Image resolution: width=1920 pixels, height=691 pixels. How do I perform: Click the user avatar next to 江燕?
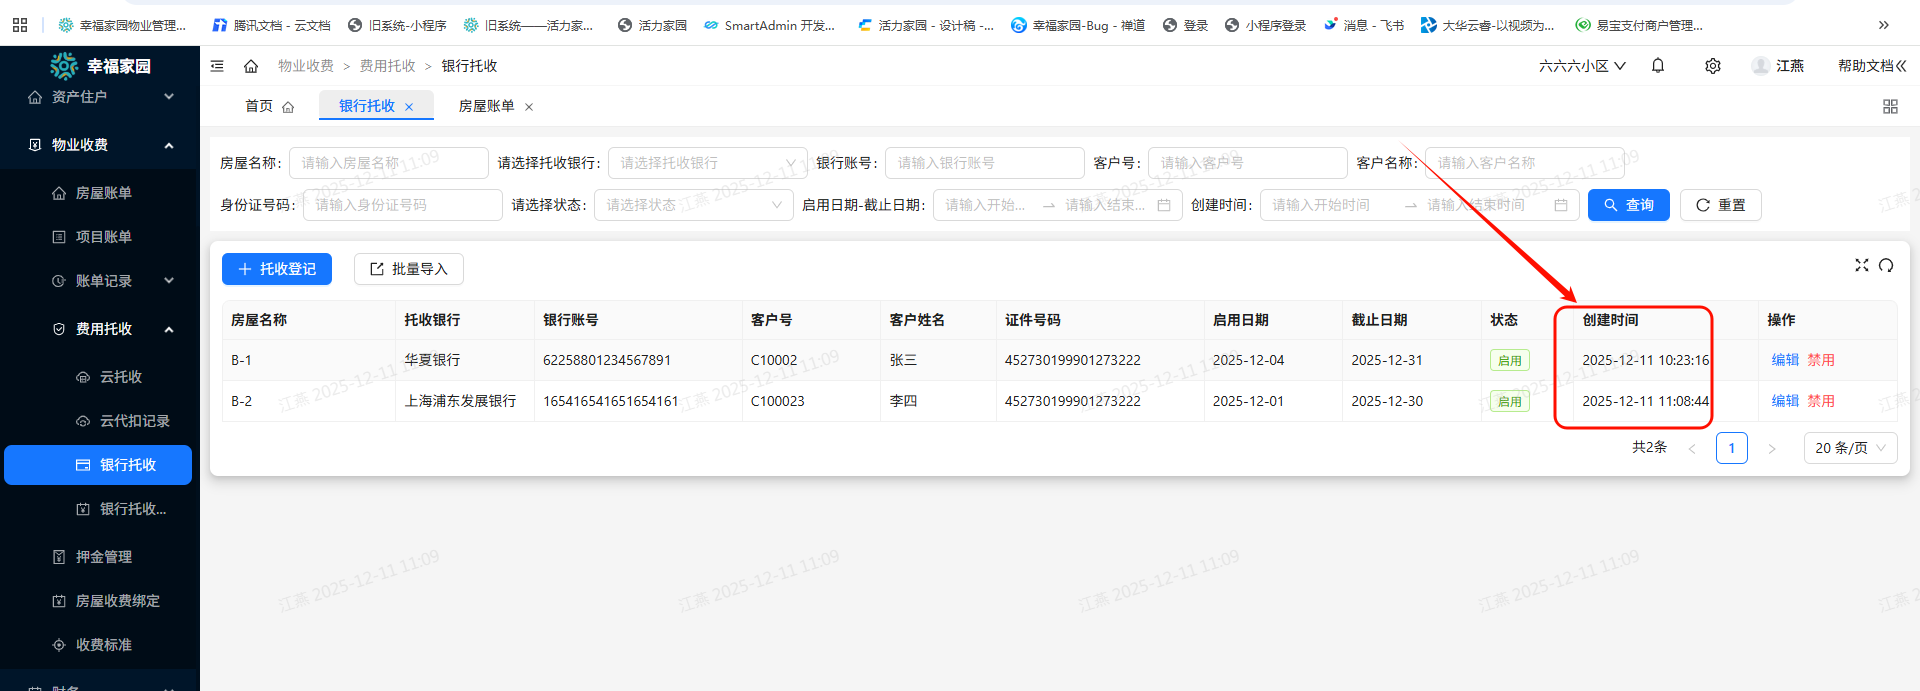pyautogui.click(x=1761, y=66)
